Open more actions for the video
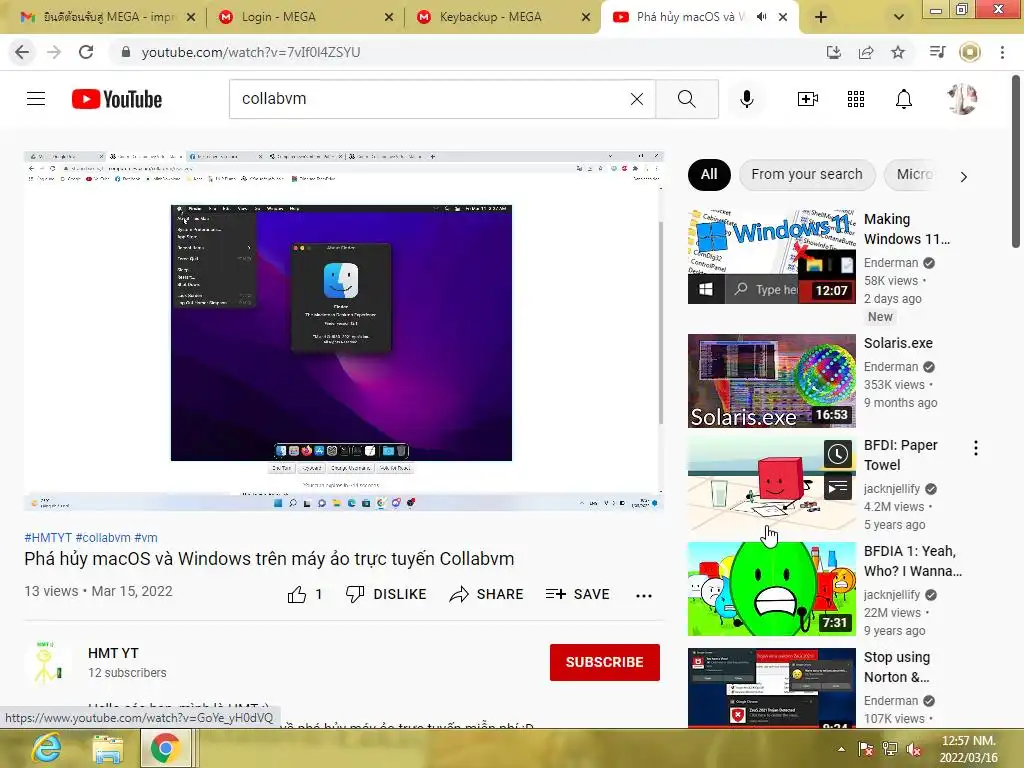 [x=644, y=595]
